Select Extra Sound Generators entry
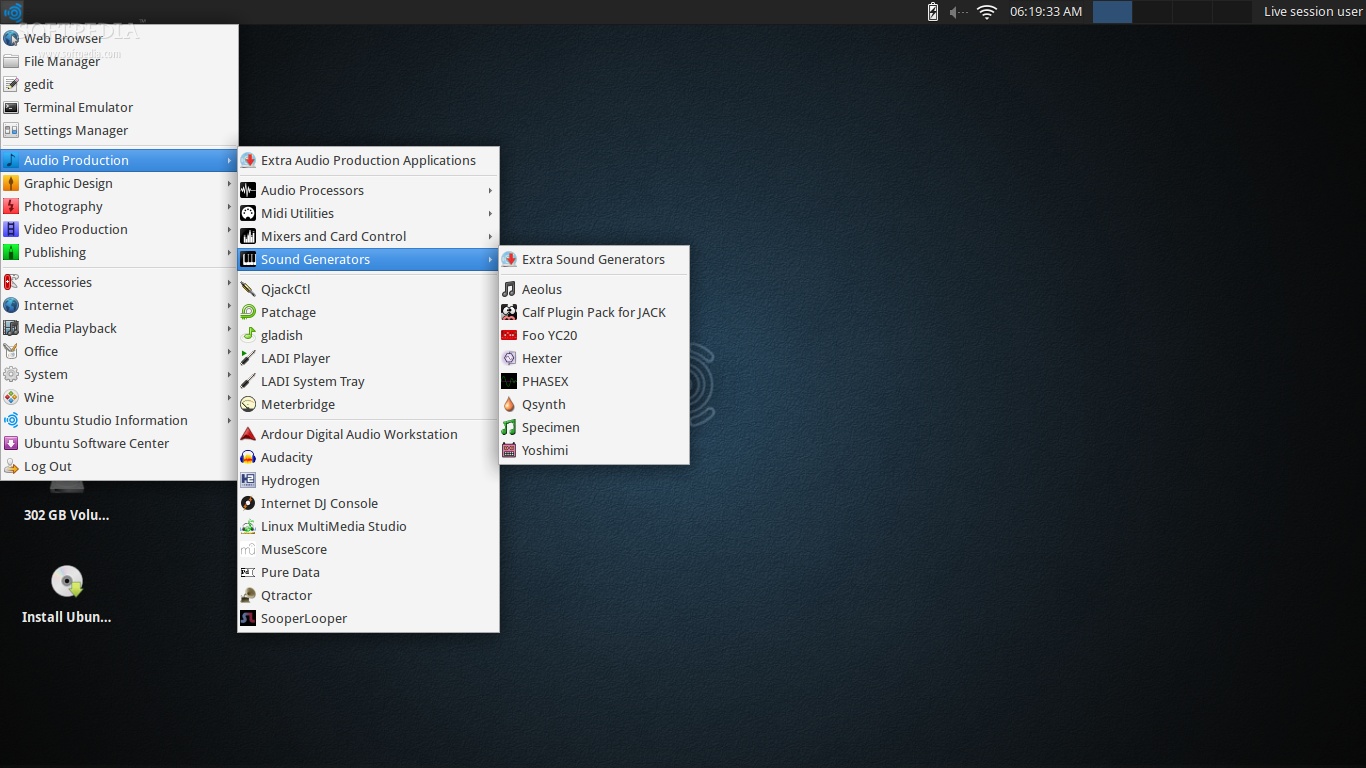 [594, 259]
